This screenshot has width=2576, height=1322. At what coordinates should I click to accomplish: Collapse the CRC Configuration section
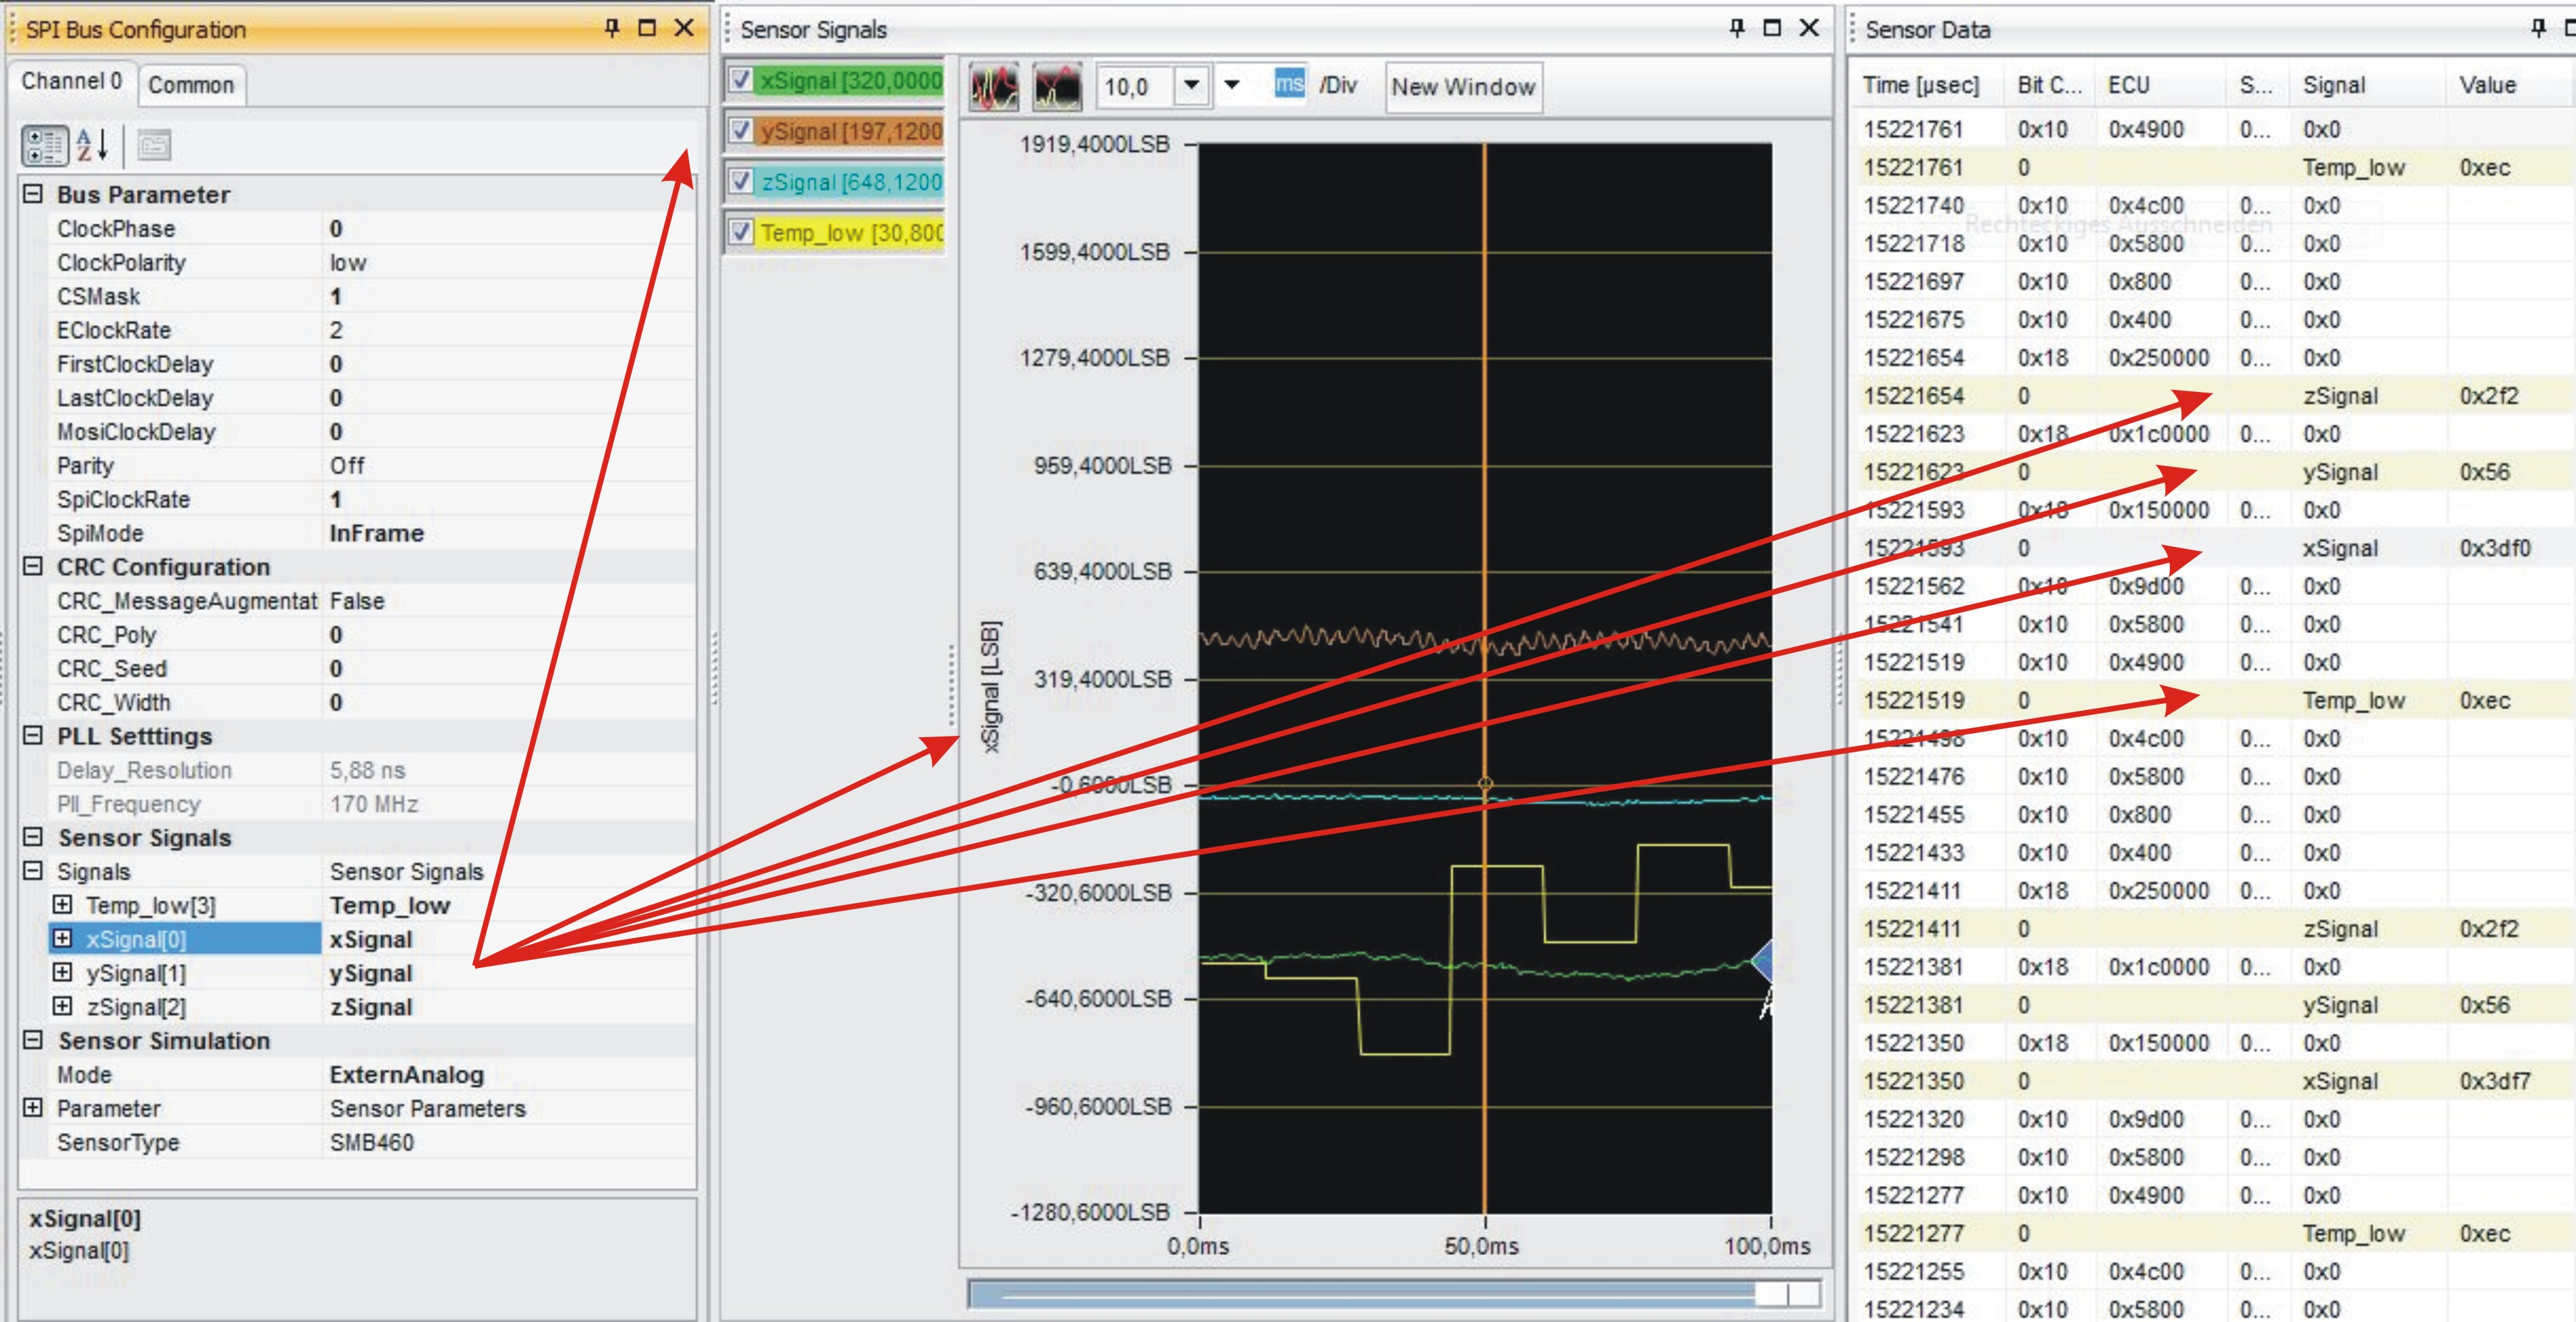(33, 566)
